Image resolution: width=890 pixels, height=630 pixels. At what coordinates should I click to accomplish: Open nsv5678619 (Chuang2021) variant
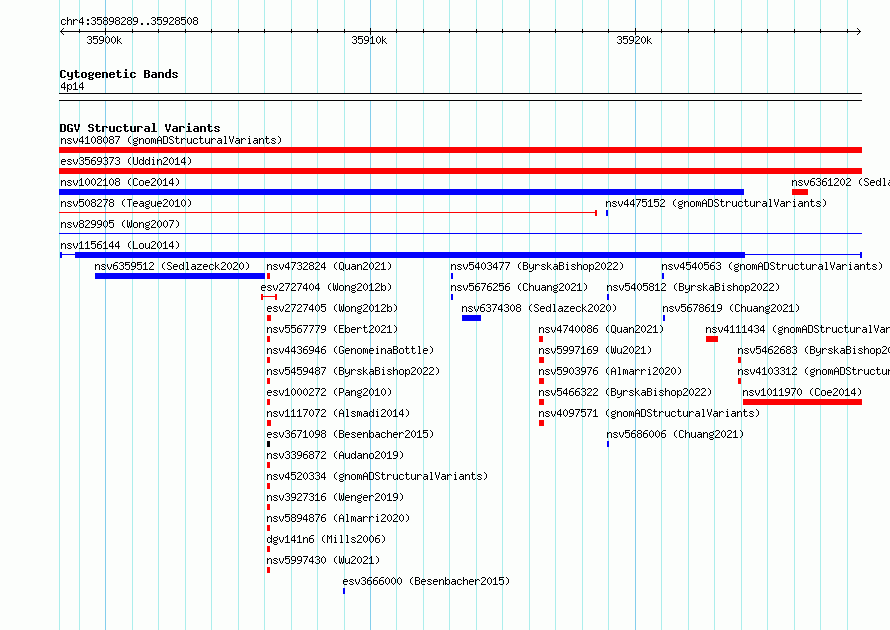click(x=731, y=308)
